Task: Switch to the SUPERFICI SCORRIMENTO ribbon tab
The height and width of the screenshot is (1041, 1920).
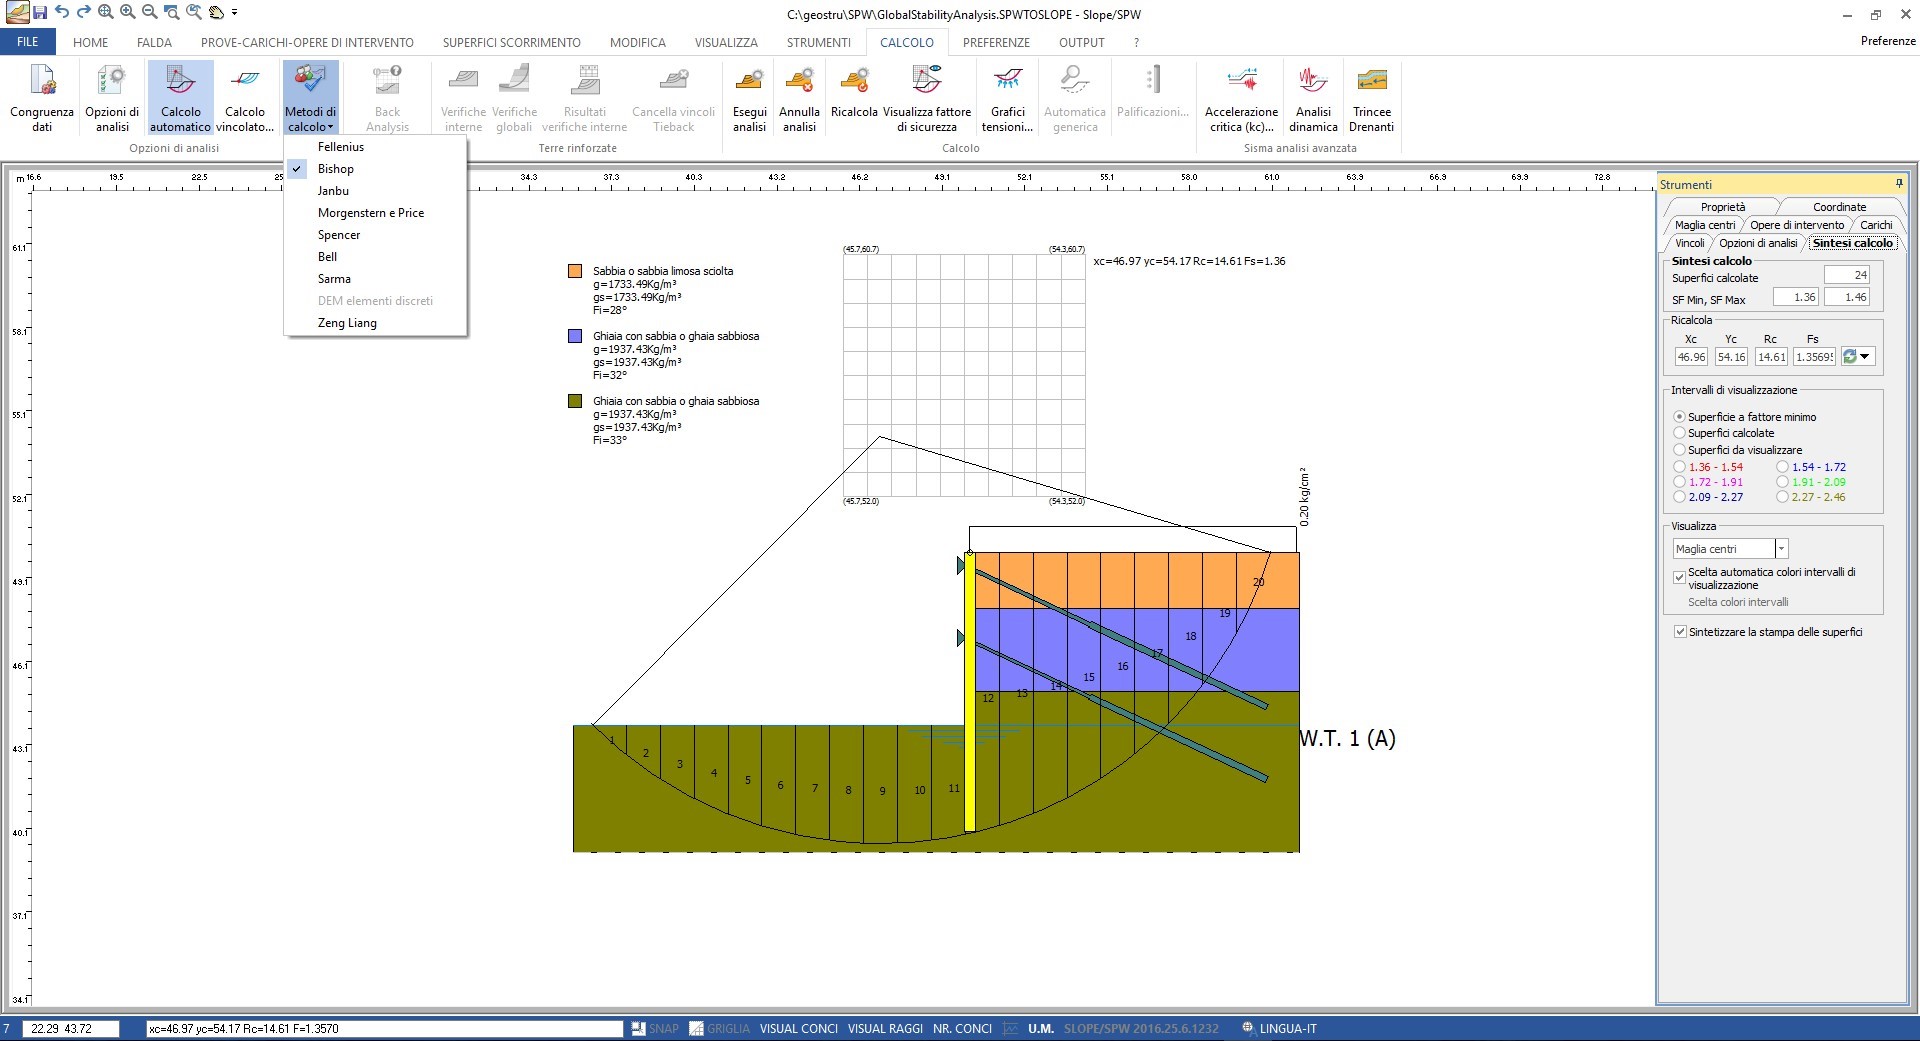Action: tap(511, 42)
